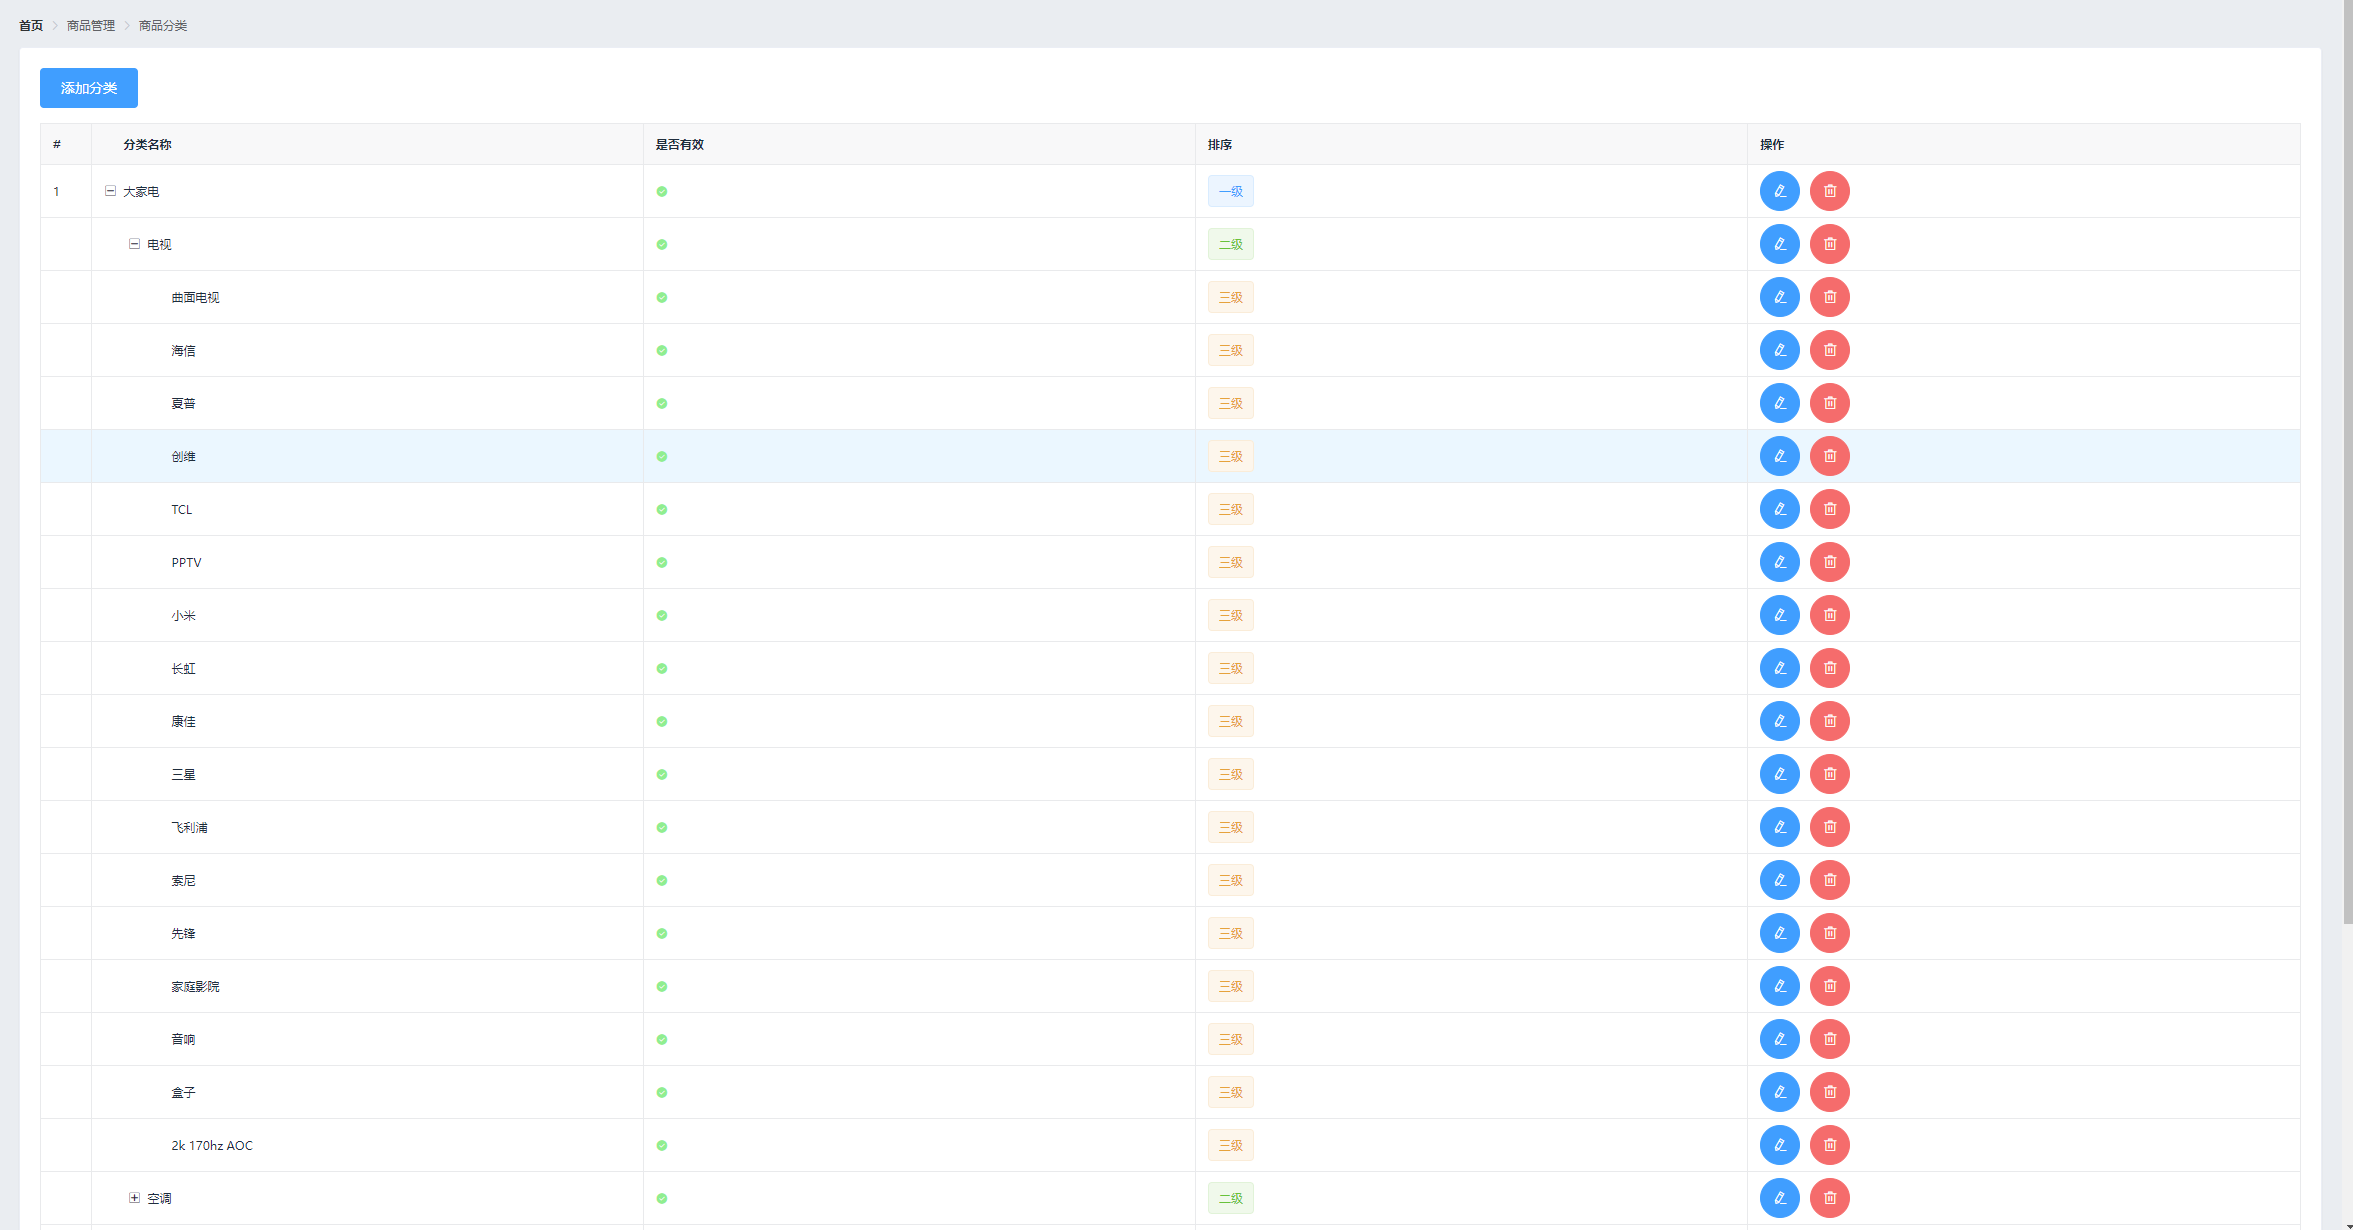Select the 家庭影院 category name
The width and height of the screenshot is (2353, 1230).
click(195, 987)
